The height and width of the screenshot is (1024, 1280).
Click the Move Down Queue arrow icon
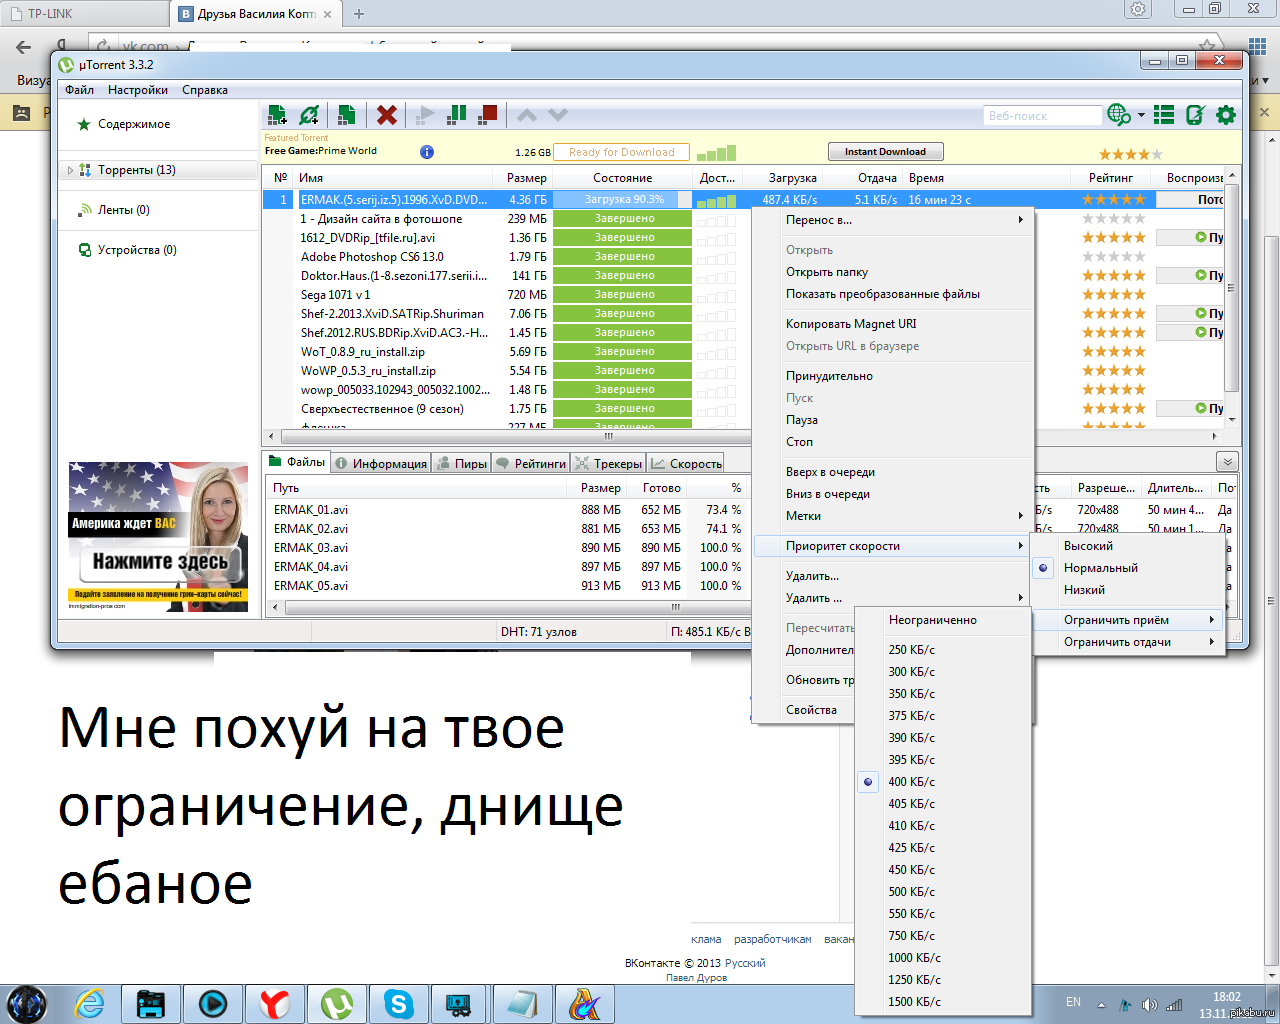pos(558,115)
